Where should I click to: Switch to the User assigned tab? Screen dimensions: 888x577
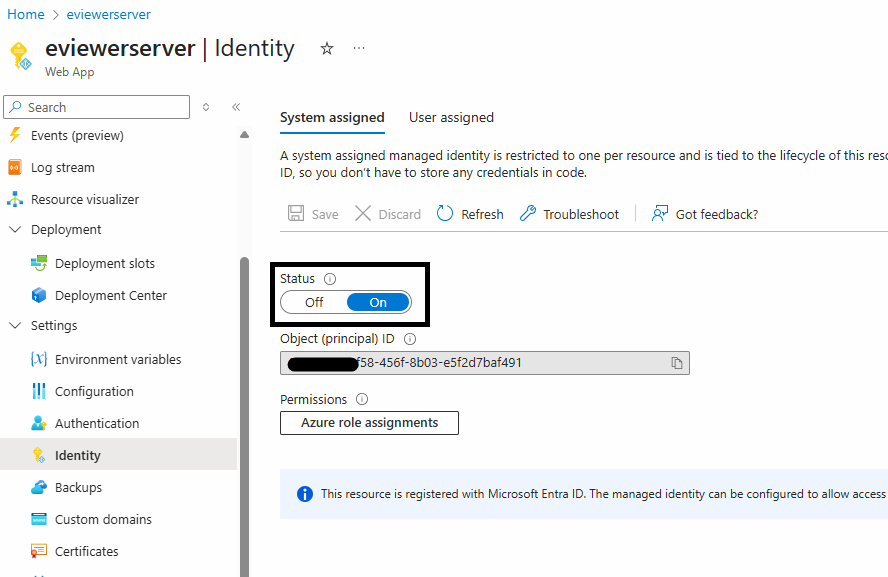[x=451, y=117]
